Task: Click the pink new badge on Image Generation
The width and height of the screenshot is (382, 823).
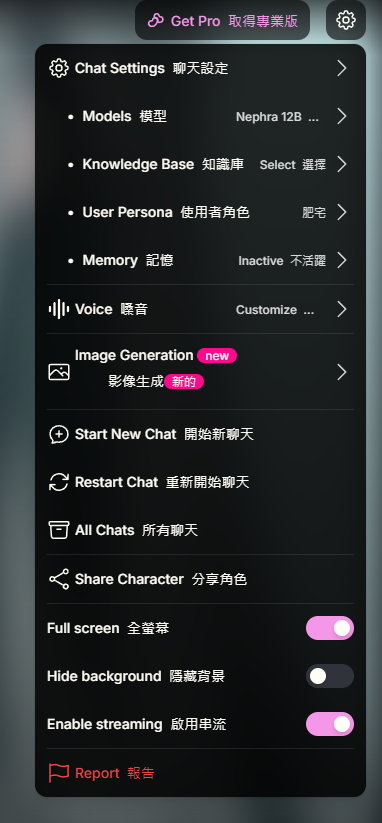Action: point(217,356)
